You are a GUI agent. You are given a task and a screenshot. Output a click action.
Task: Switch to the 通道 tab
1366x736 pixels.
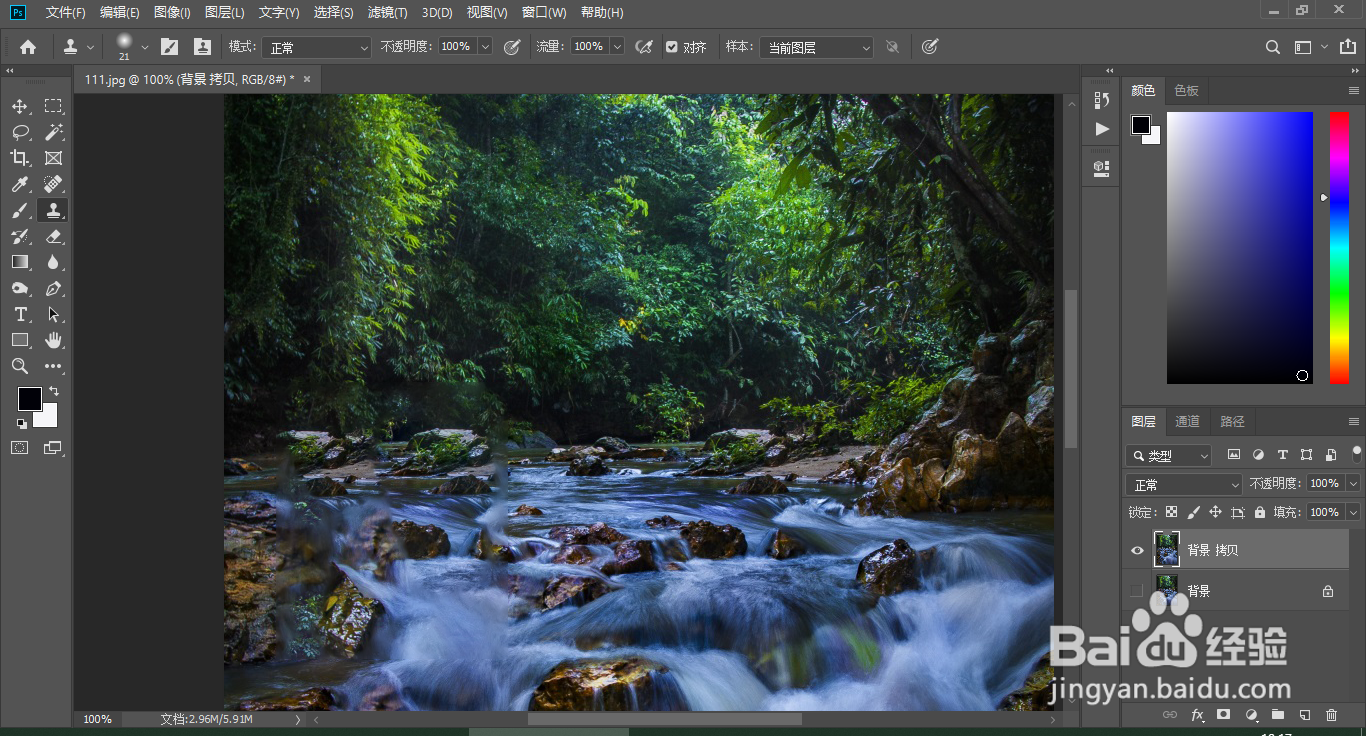pos(1187,422)
